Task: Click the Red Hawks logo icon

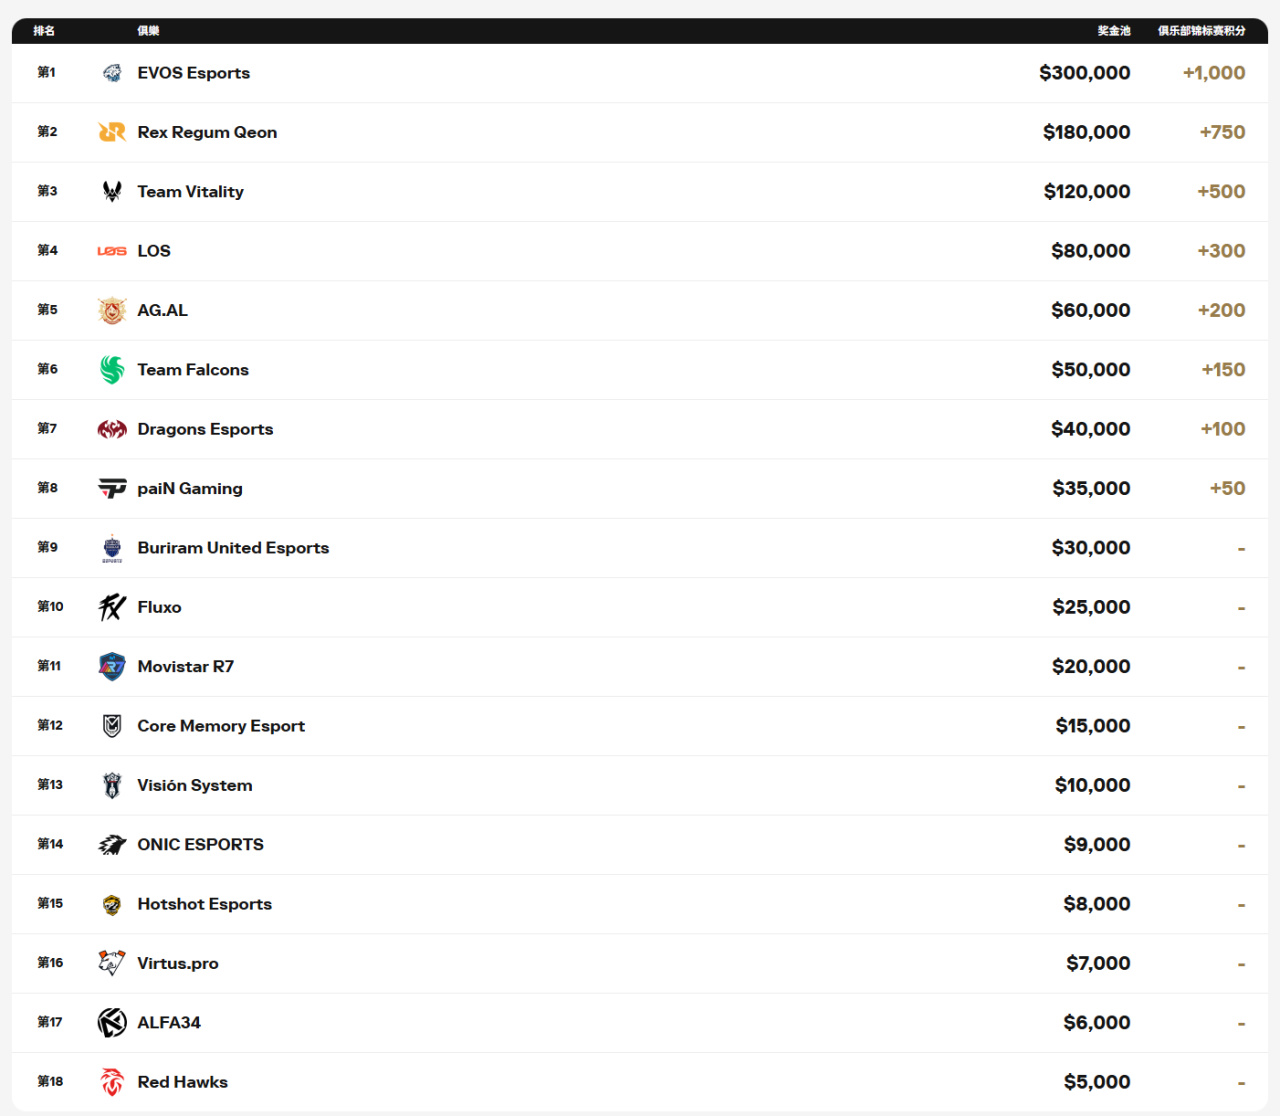Action: 112,1082
